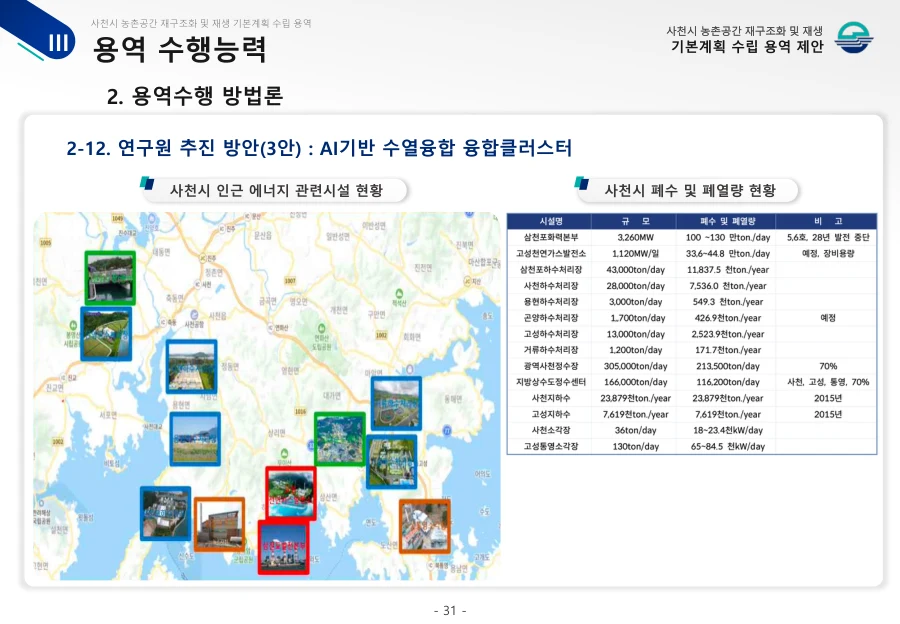Click the route 1007 road shield
Viewport: 900px width, 624px height.
(290, 281)
